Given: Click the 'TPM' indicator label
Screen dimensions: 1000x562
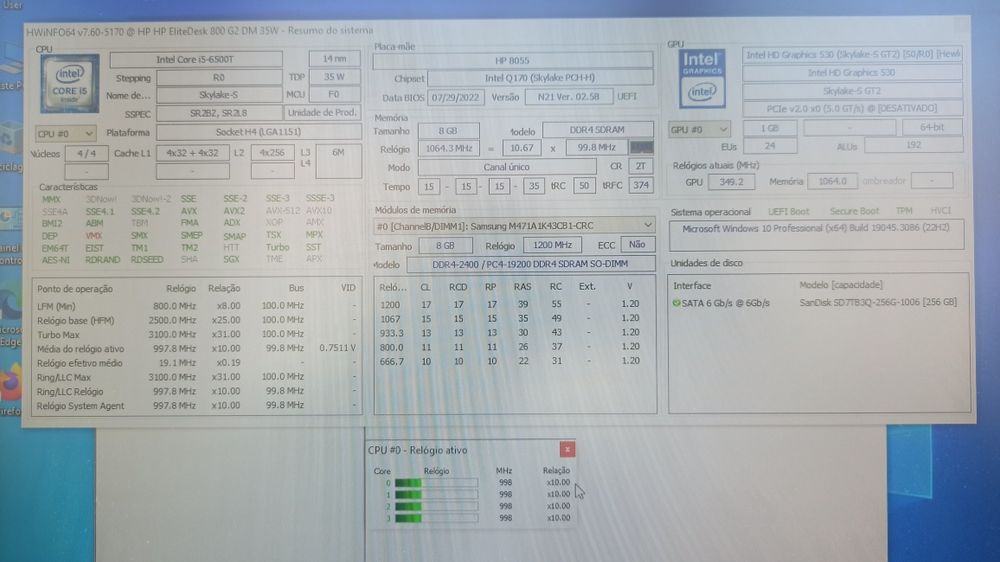Looking at the screenshot, I should [x=904, y=211].
